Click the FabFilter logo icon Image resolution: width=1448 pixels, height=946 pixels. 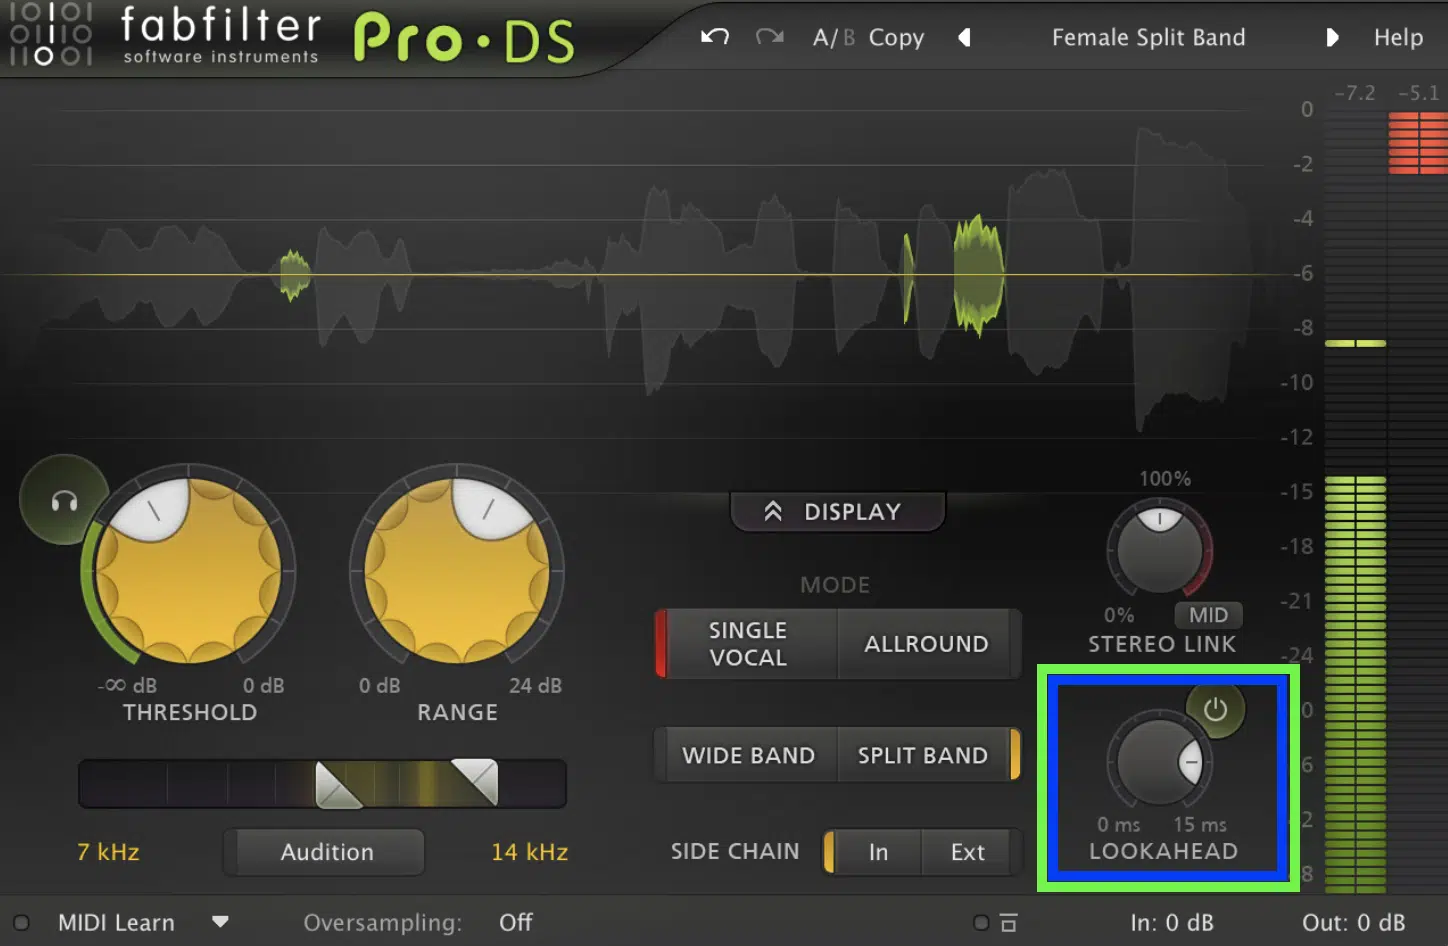click(50, 34)
